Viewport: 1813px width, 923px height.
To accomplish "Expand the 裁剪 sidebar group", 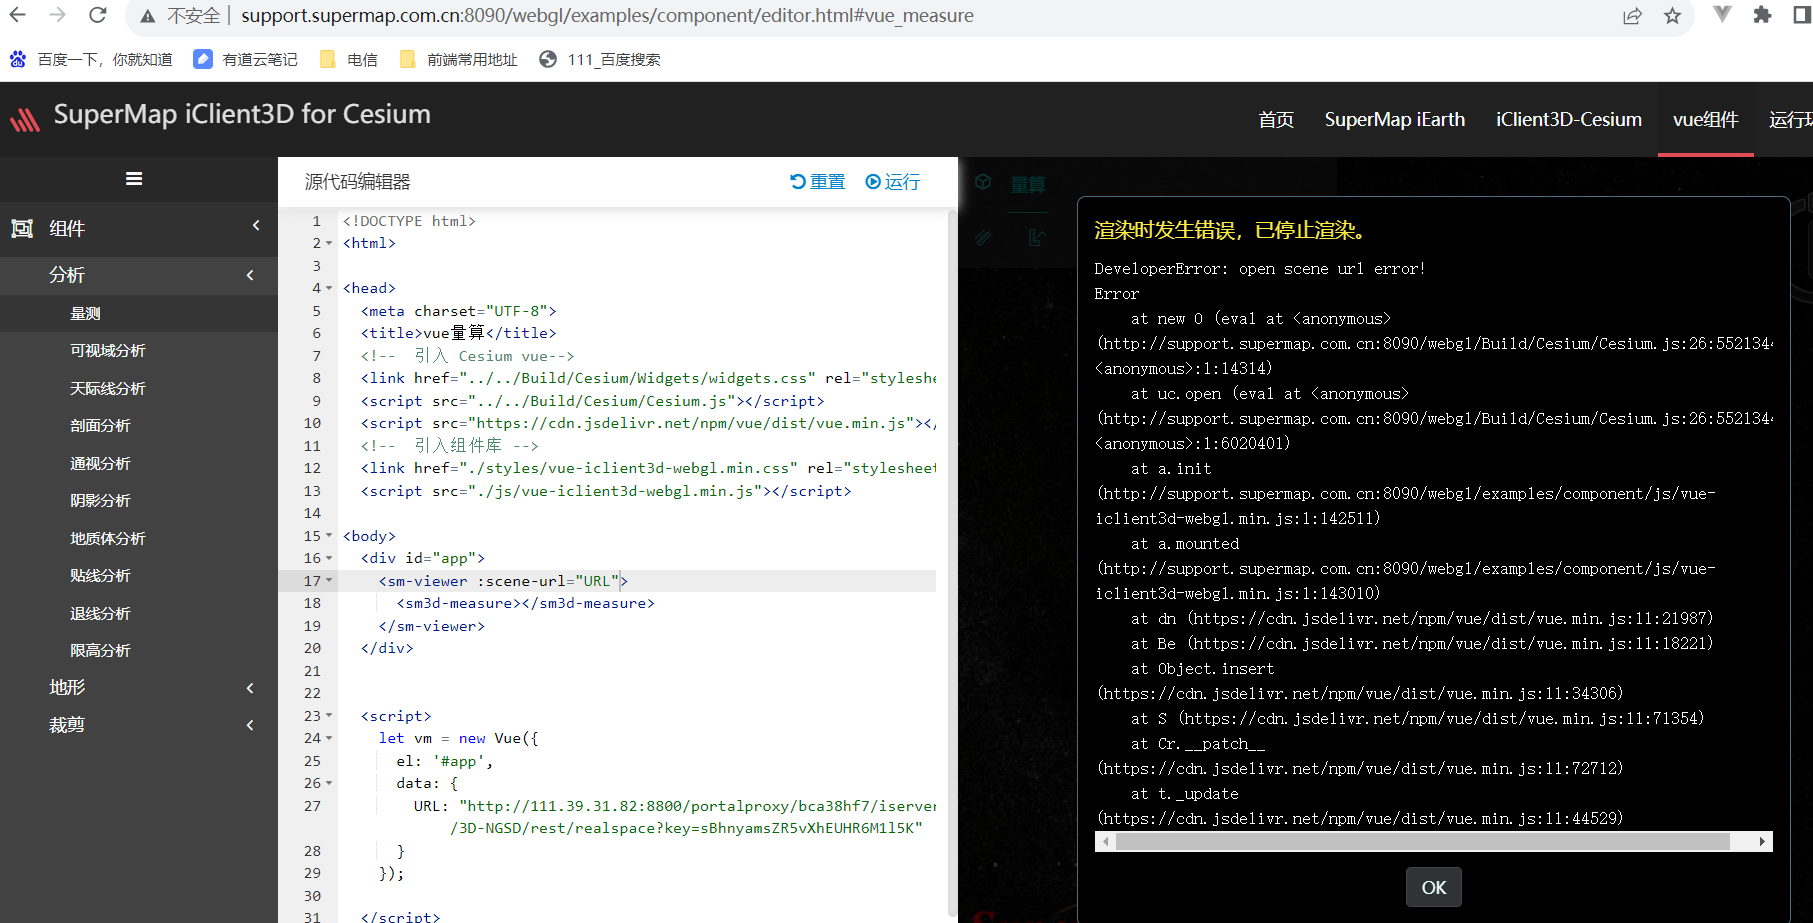I will point(250,725).
